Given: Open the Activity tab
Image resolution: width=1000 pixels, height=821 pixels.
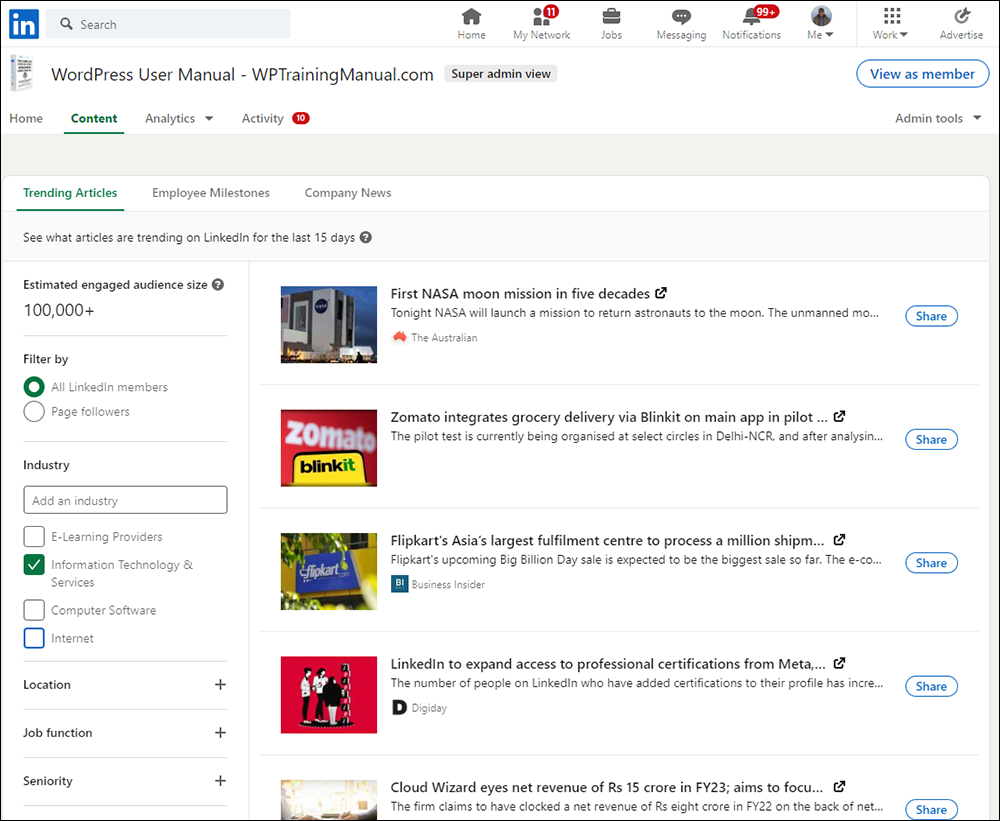Looking at the screenshot, I should 274,118.
